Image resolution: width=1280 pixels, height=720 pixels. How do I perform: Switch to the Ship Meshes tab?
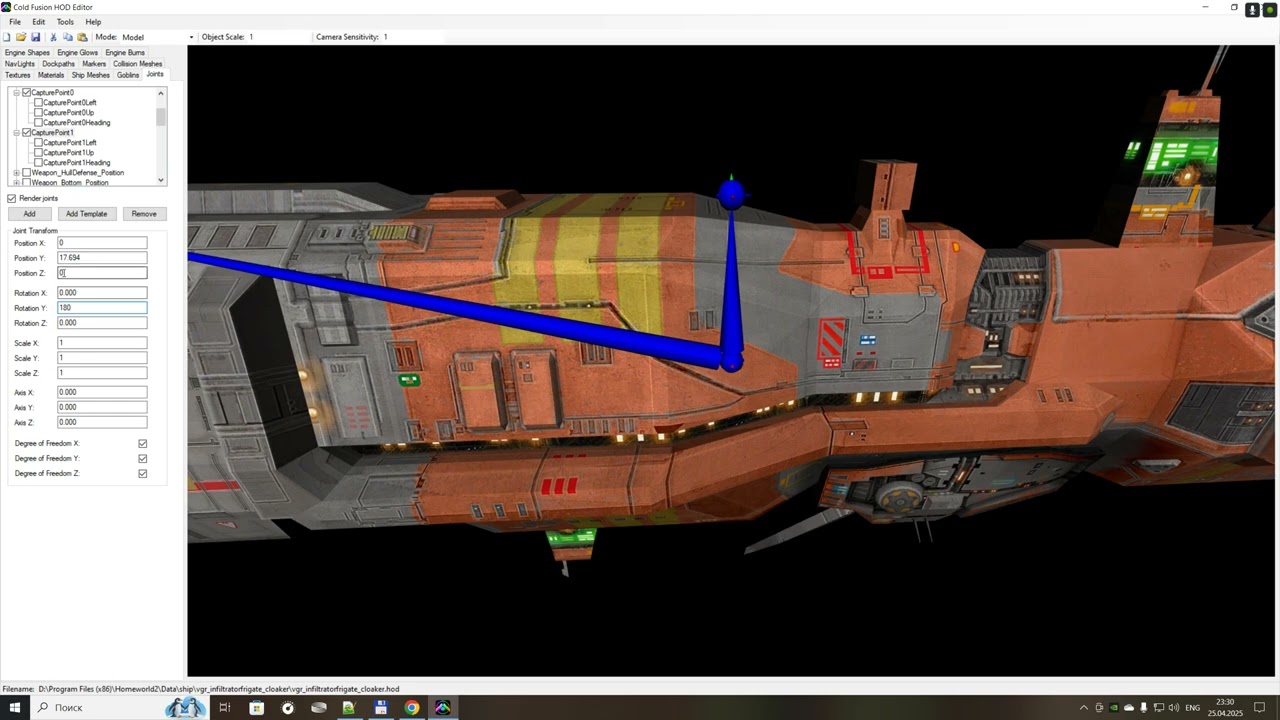click(x=91, y=75)
